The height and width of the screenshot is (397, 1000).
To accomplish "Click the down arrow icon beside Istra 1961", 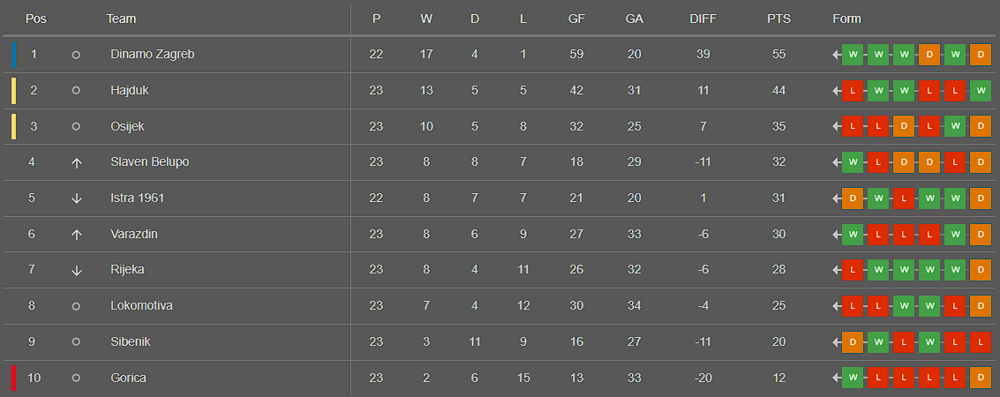I will tap(77, 198).
